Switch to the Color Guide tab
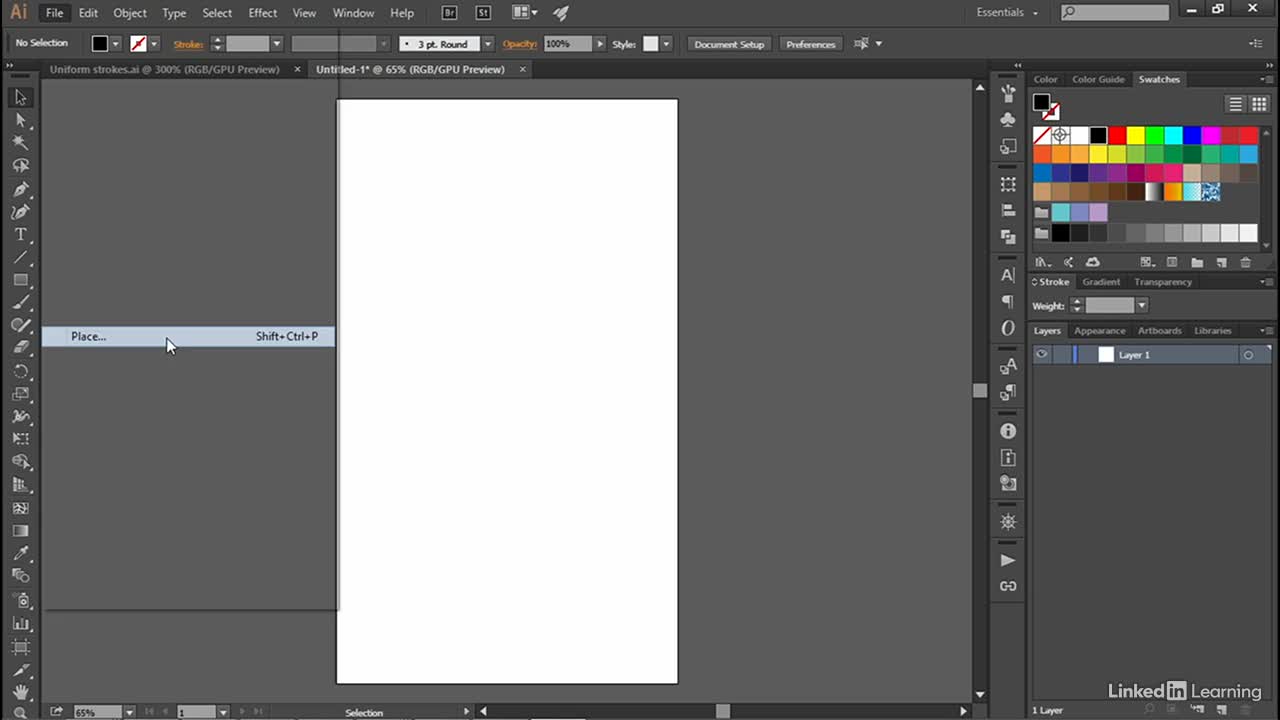This screenshot has width=1280, height=720. (1098, 79)
